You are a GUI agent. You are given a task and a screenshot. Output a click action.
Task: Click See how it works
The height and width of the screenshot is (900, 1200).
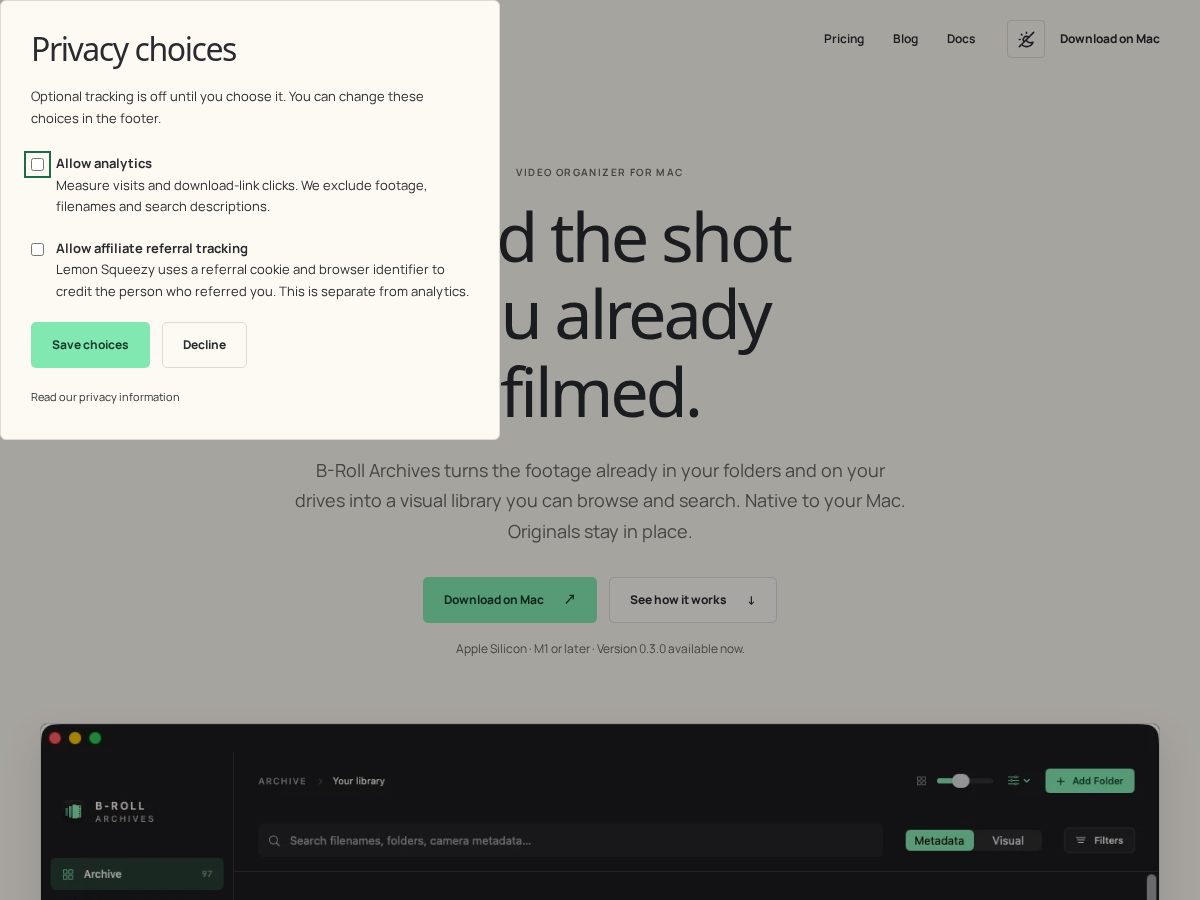coord(693,600)
